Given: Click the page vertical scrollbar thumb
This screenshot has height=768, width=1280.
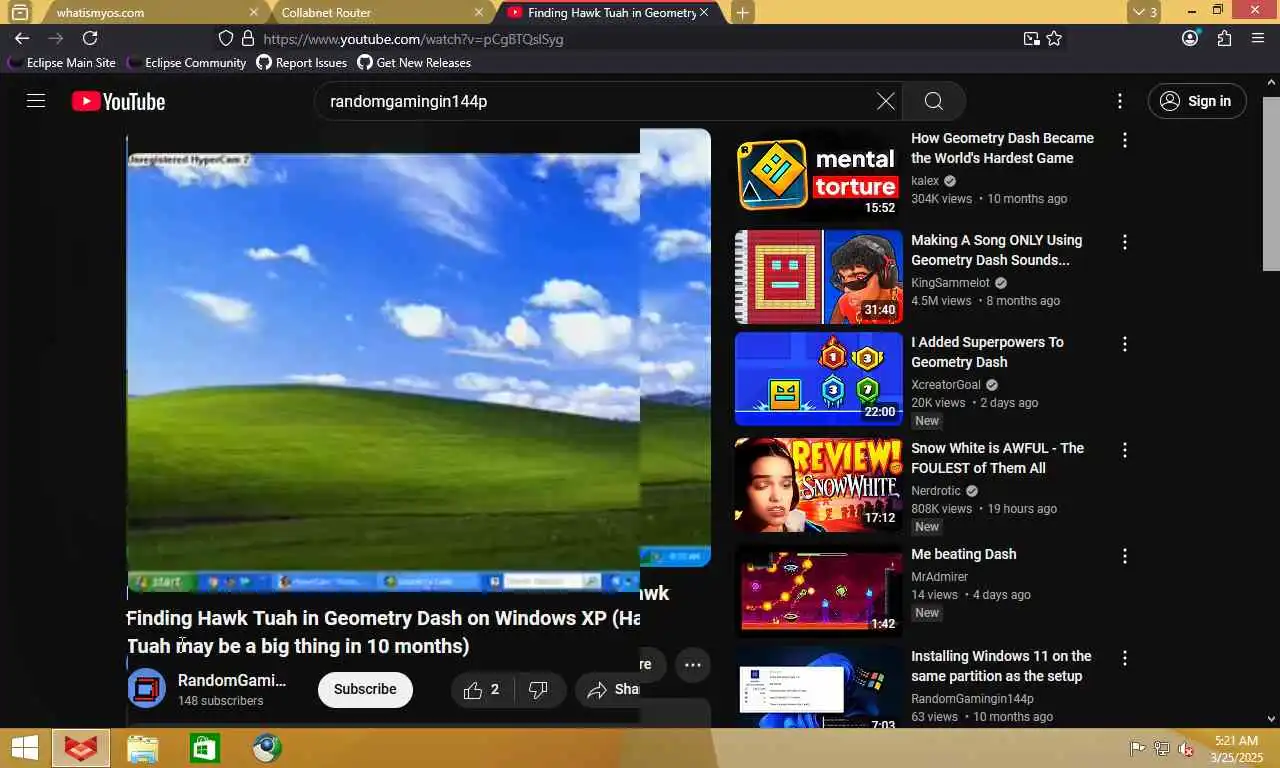Looking at the screenshot, I should click(1271, 183).
